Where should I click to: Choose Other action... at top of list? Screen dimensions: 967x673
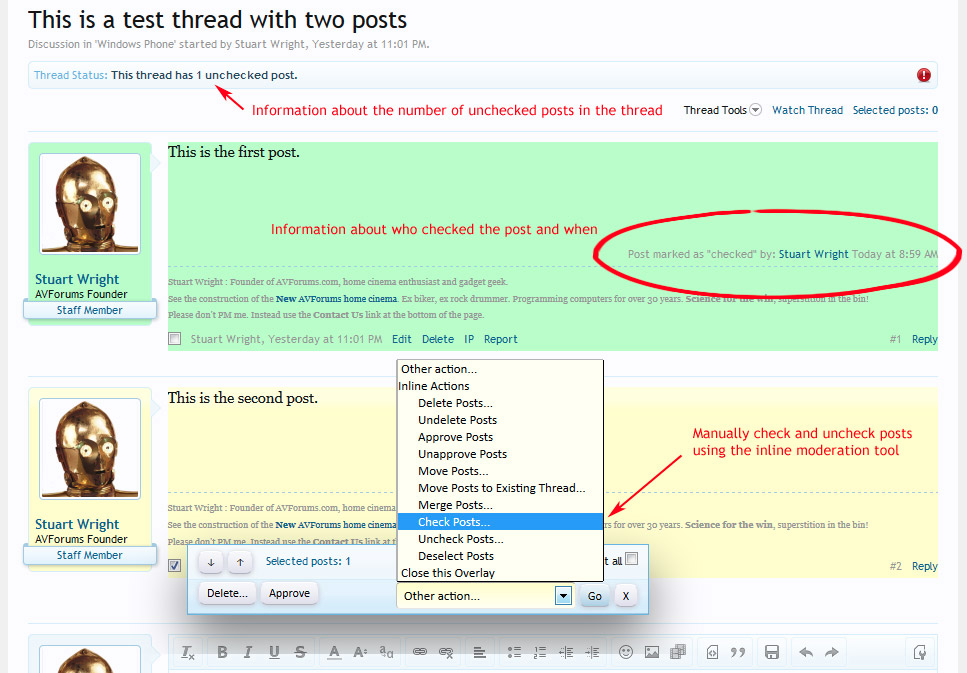pyautogui.click(x=500, y=369)
